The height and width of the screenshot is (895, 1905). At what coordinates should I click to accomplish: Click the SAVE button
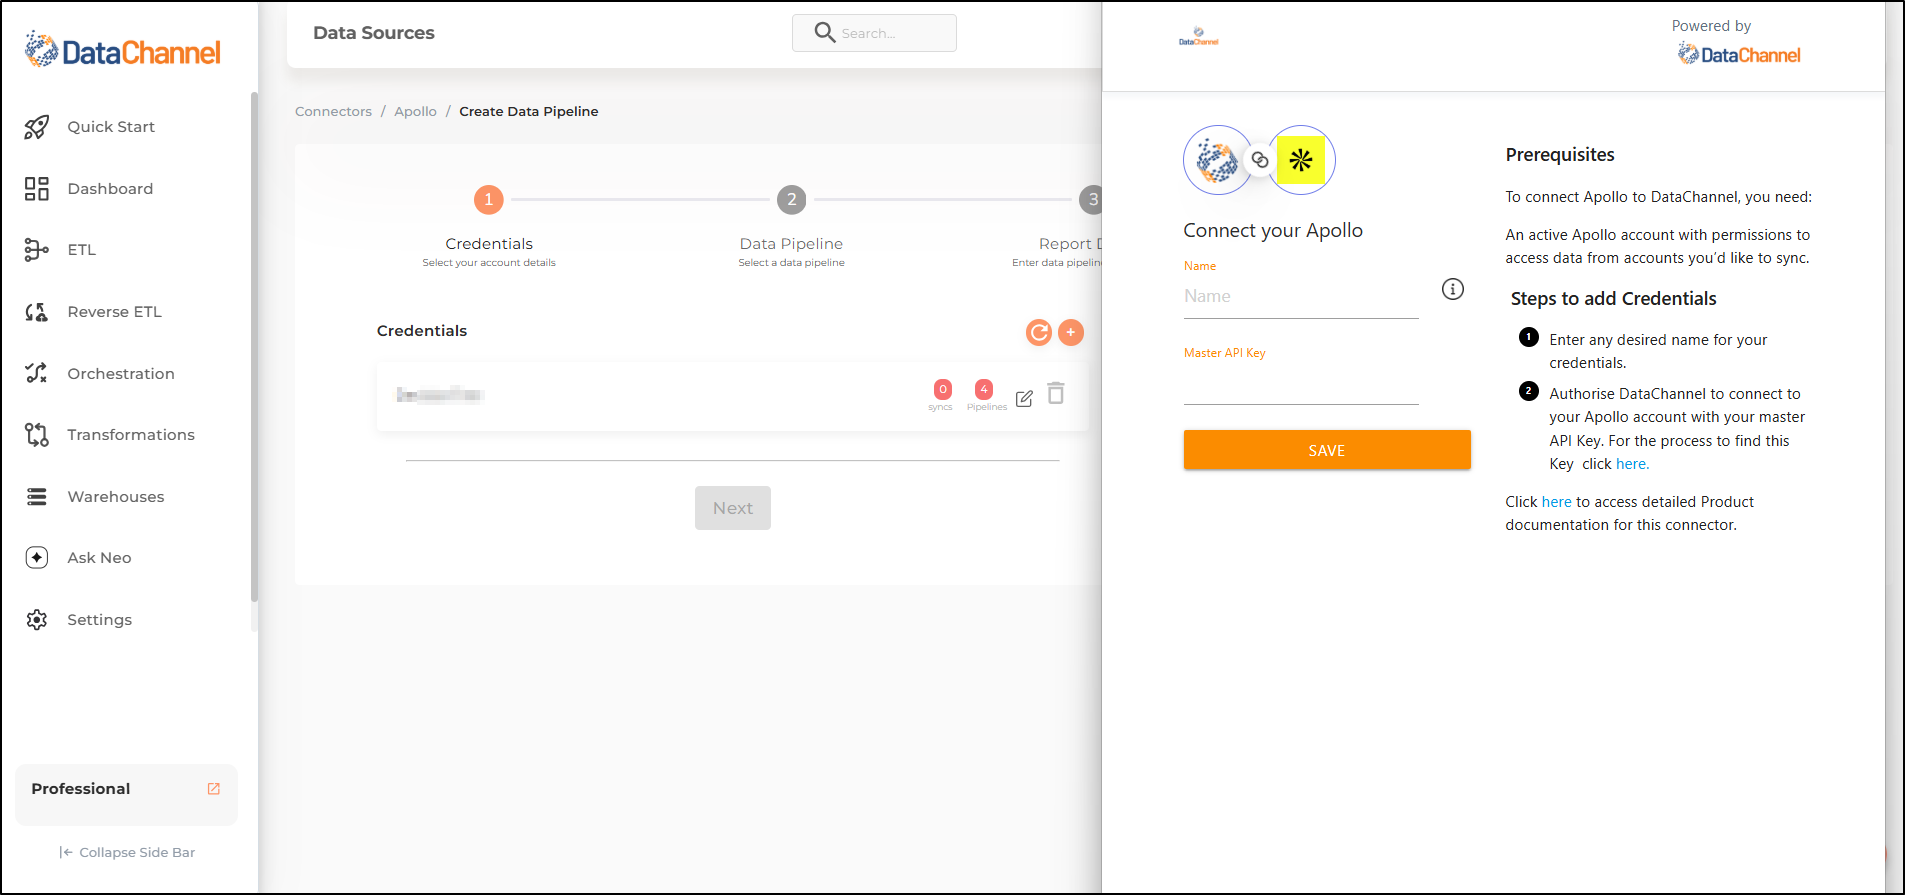(1327, 450)
